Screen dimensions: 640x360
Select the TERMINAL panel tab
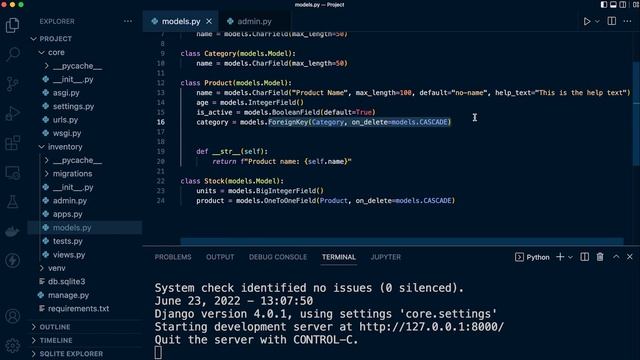point(339,257)
